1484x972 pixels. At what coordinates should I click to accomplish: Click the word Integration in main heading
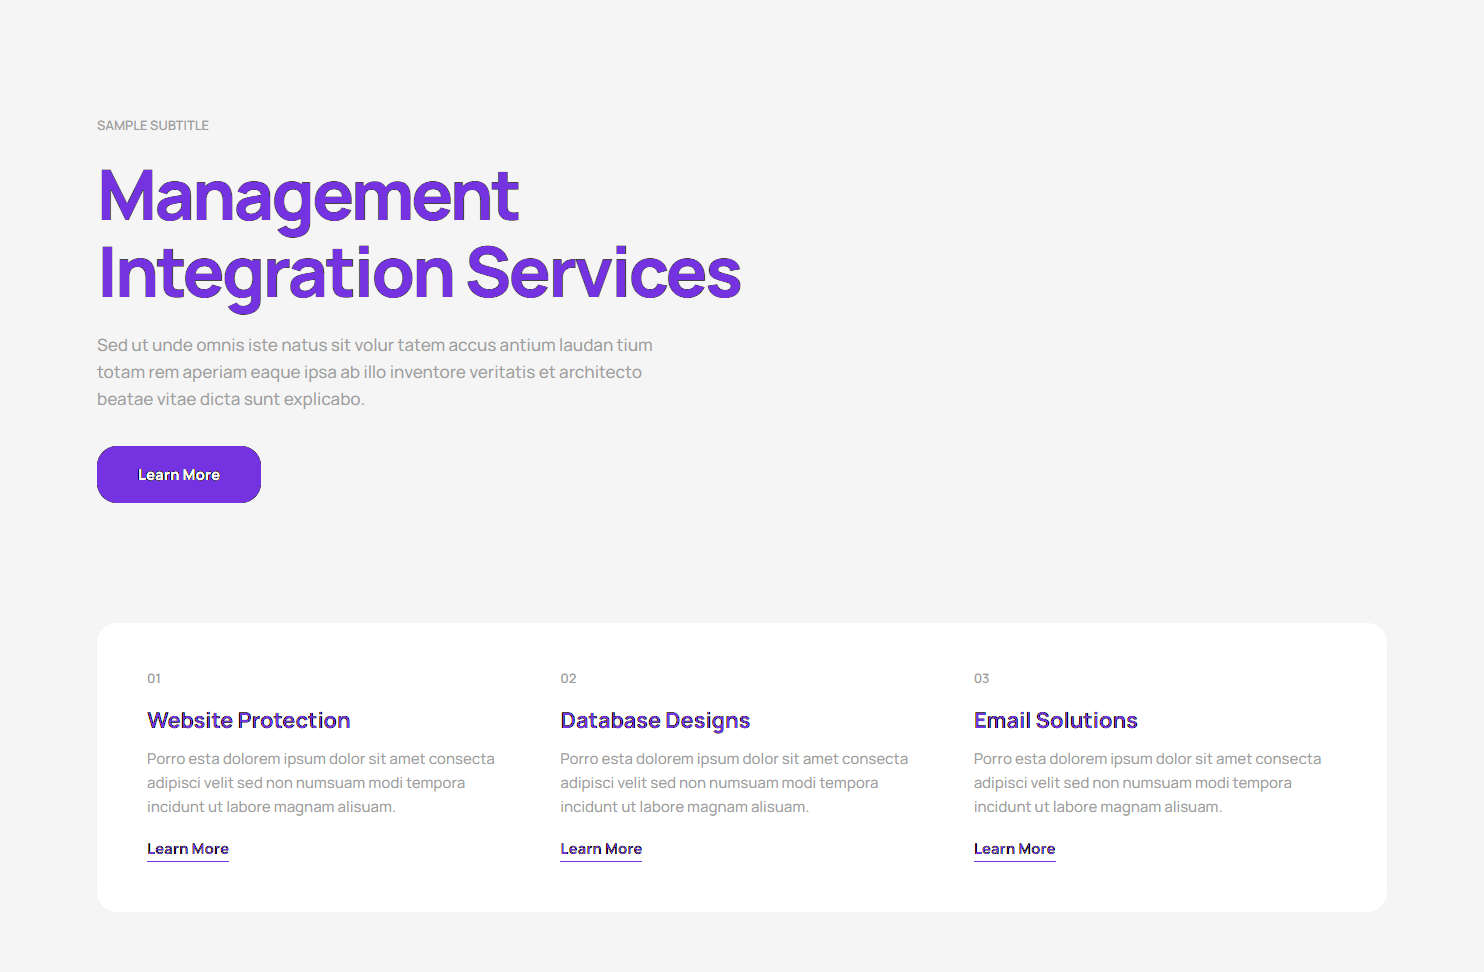tap(276, 274)
